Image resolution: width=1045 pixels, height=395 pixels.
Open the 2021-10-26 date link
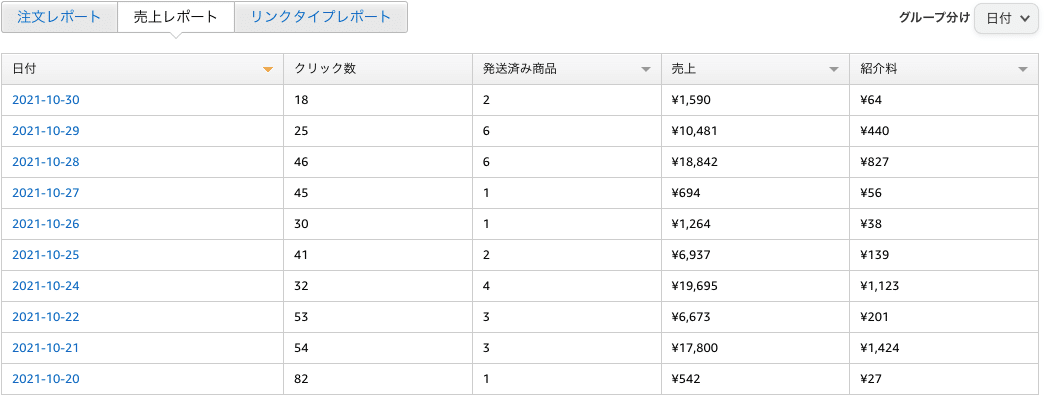(x=46, y=224)
